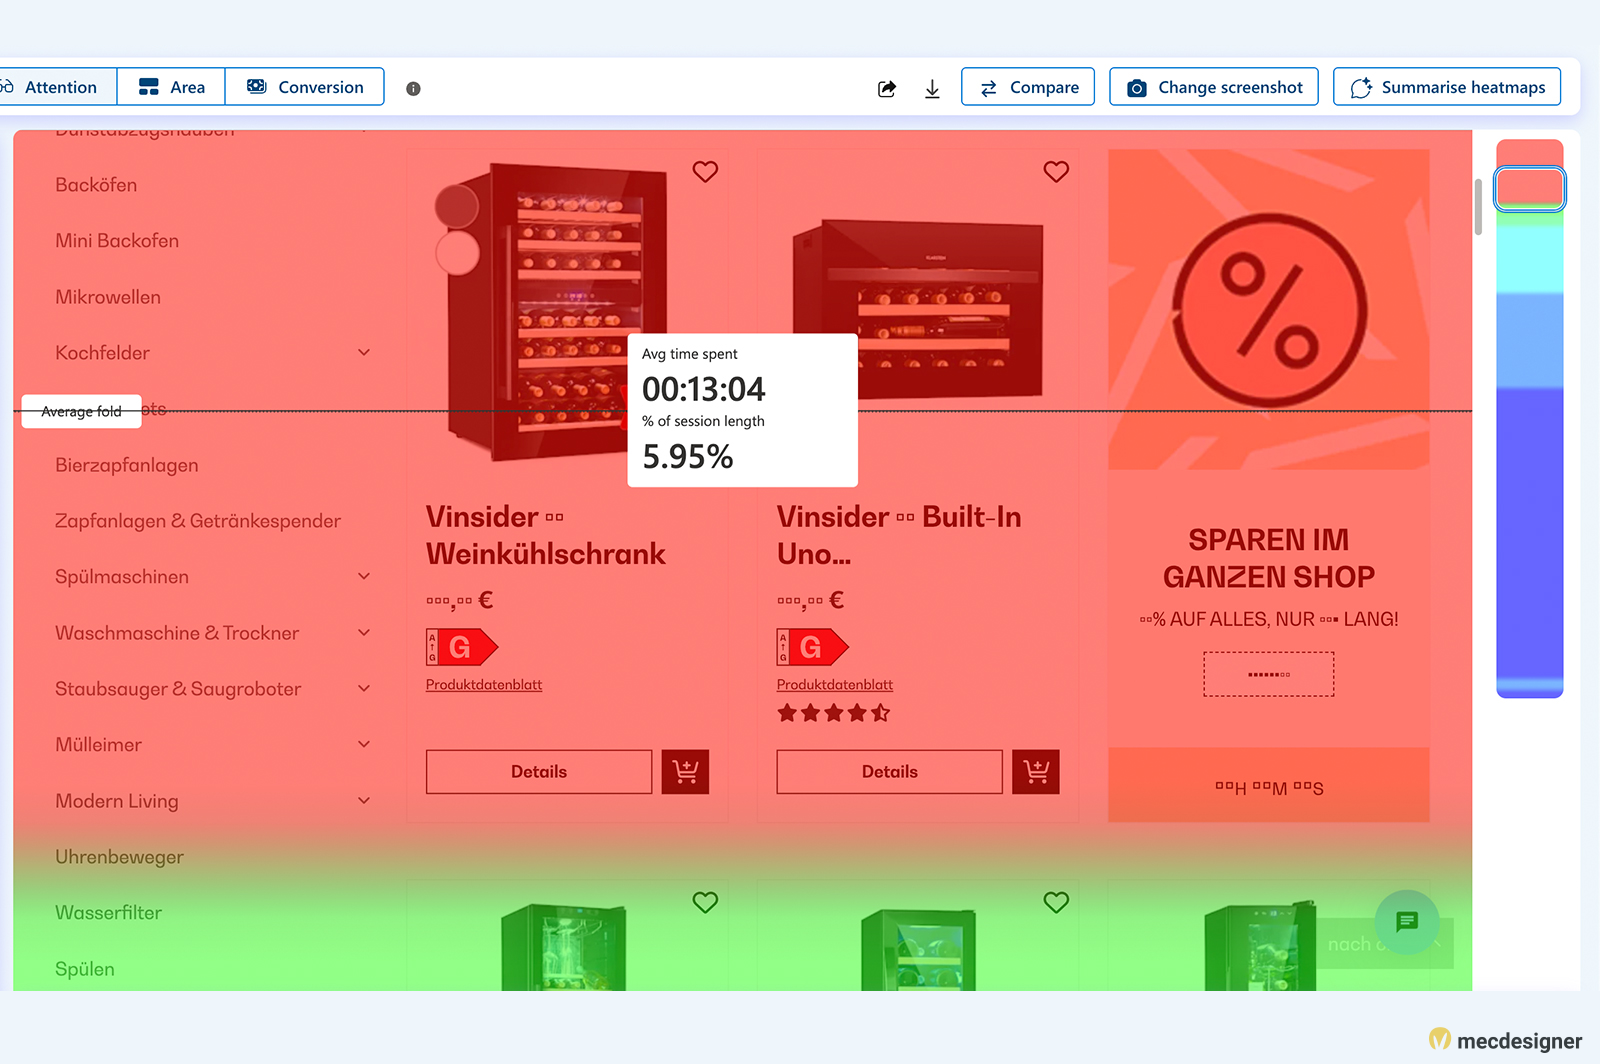Favorite the first Vinsider Weinkühlschrank heart
1600x1064 pixels.
coord(705,172)
